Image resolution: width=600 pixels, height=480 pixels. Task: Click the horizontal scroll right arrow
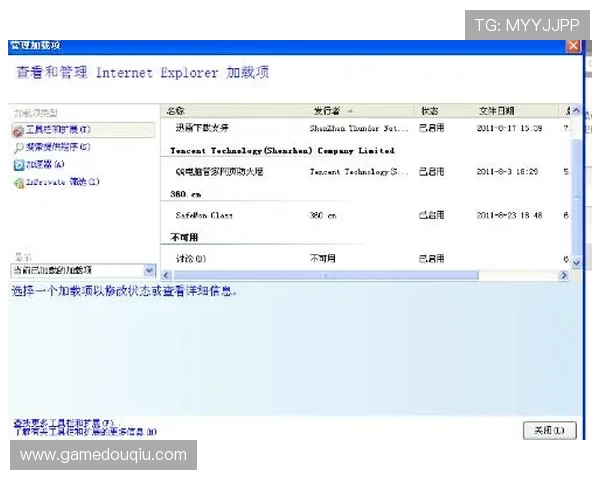tap(564, 275)
